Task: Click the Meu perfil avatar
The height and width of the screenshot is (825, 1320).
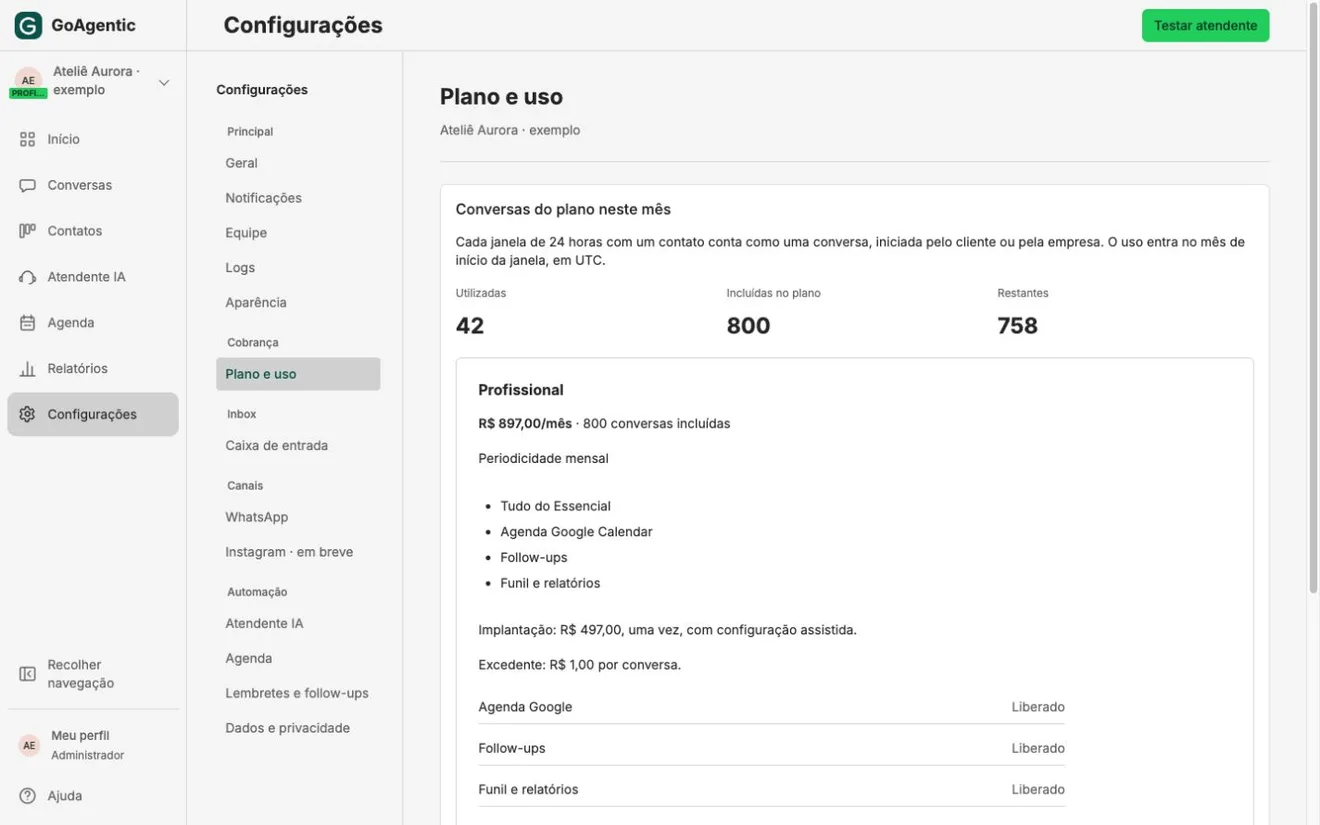Action: coord(29,745)
